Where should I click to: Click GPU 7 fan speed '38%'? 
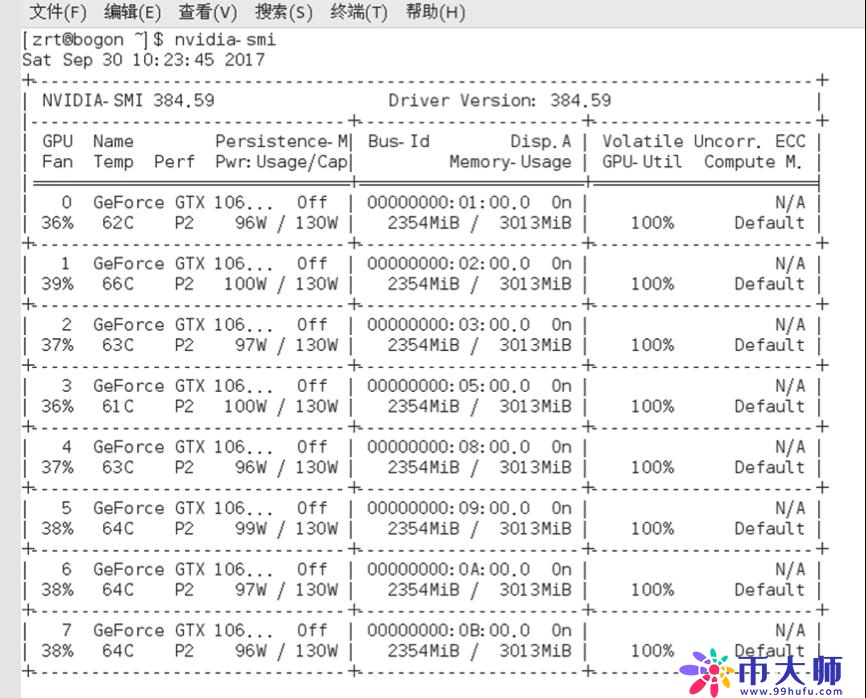(57, 651)
